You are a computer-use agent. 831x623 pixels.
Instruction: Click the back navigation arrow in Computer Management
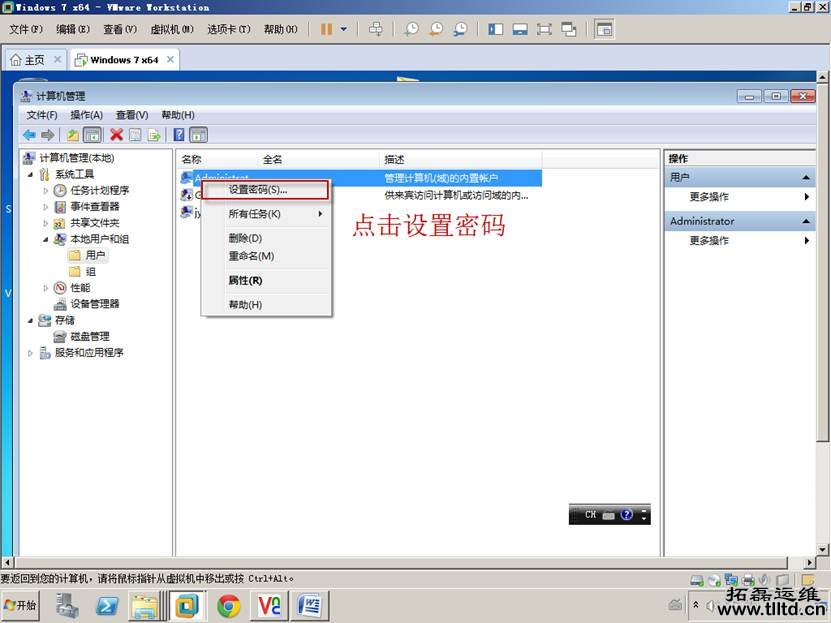pyautogui.click(x=28, y=134)
